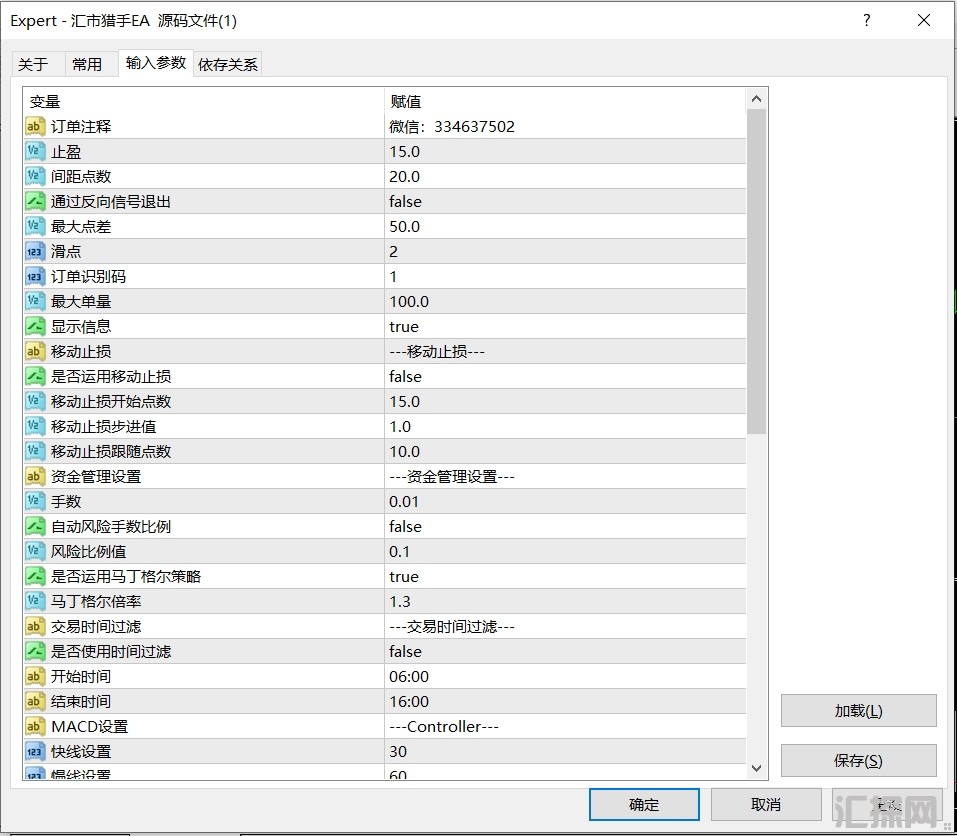
Task: Open help with the question mark button
Action: [867, 20]
